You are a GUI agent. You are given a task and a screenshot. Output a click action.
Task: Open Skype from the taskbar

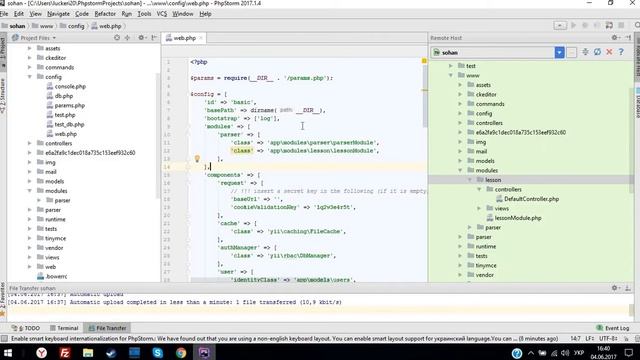click(x=158, y=353)
